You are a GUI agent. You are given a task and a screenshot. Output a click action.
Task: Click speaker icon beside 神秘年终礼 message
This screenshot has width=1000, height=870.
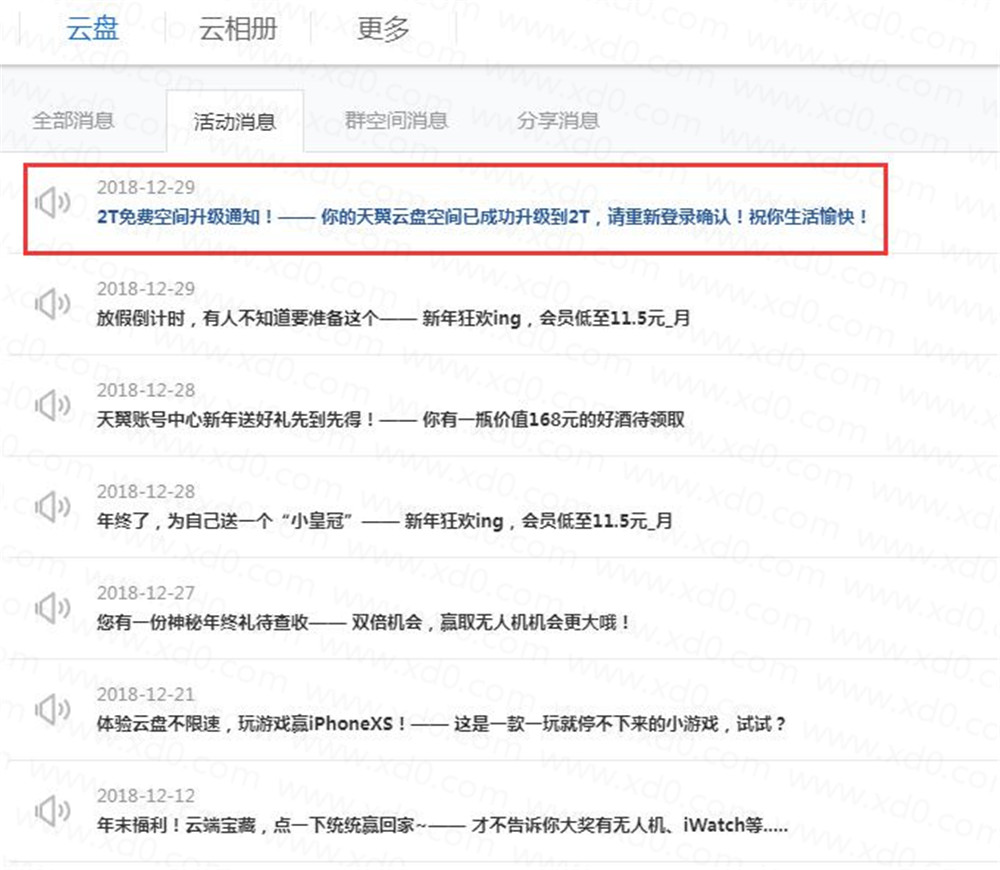tap(52, 608)
